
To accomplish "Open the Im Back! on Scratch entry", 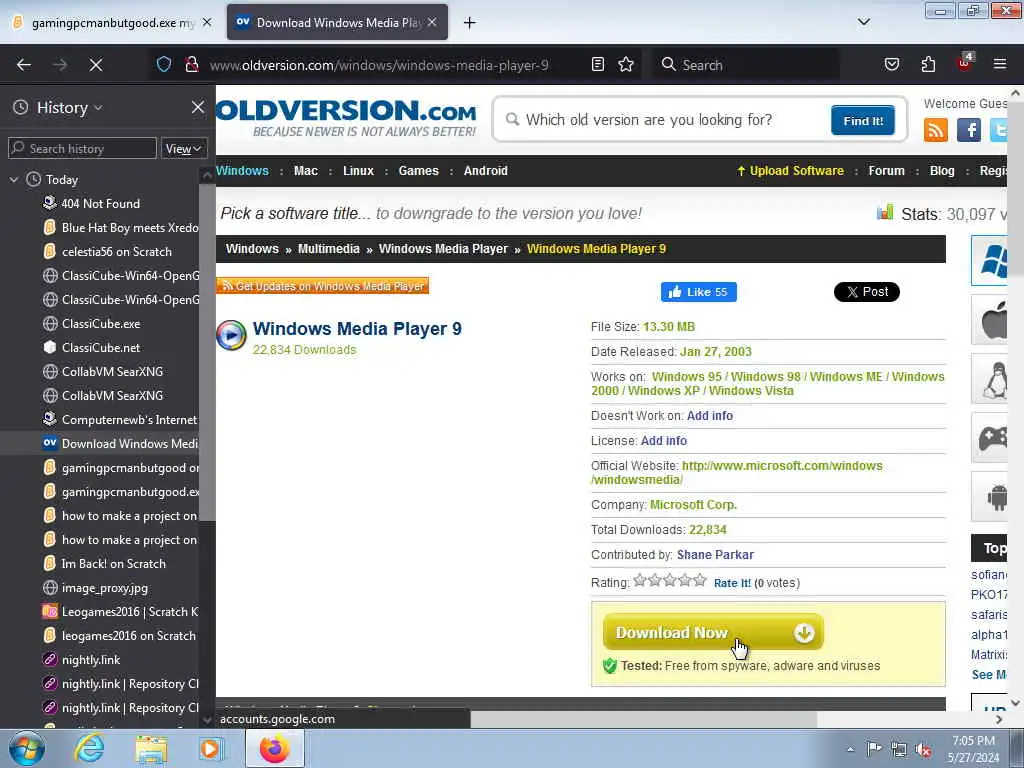I will coord(113,564).
